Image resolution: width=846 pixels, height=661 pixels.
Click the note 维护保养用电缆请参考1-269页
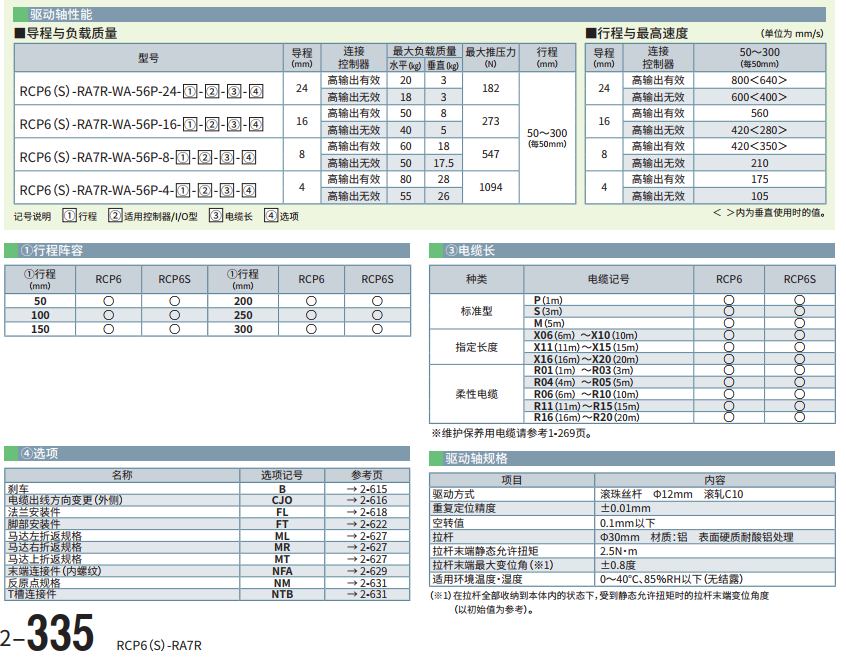[511, 433]
